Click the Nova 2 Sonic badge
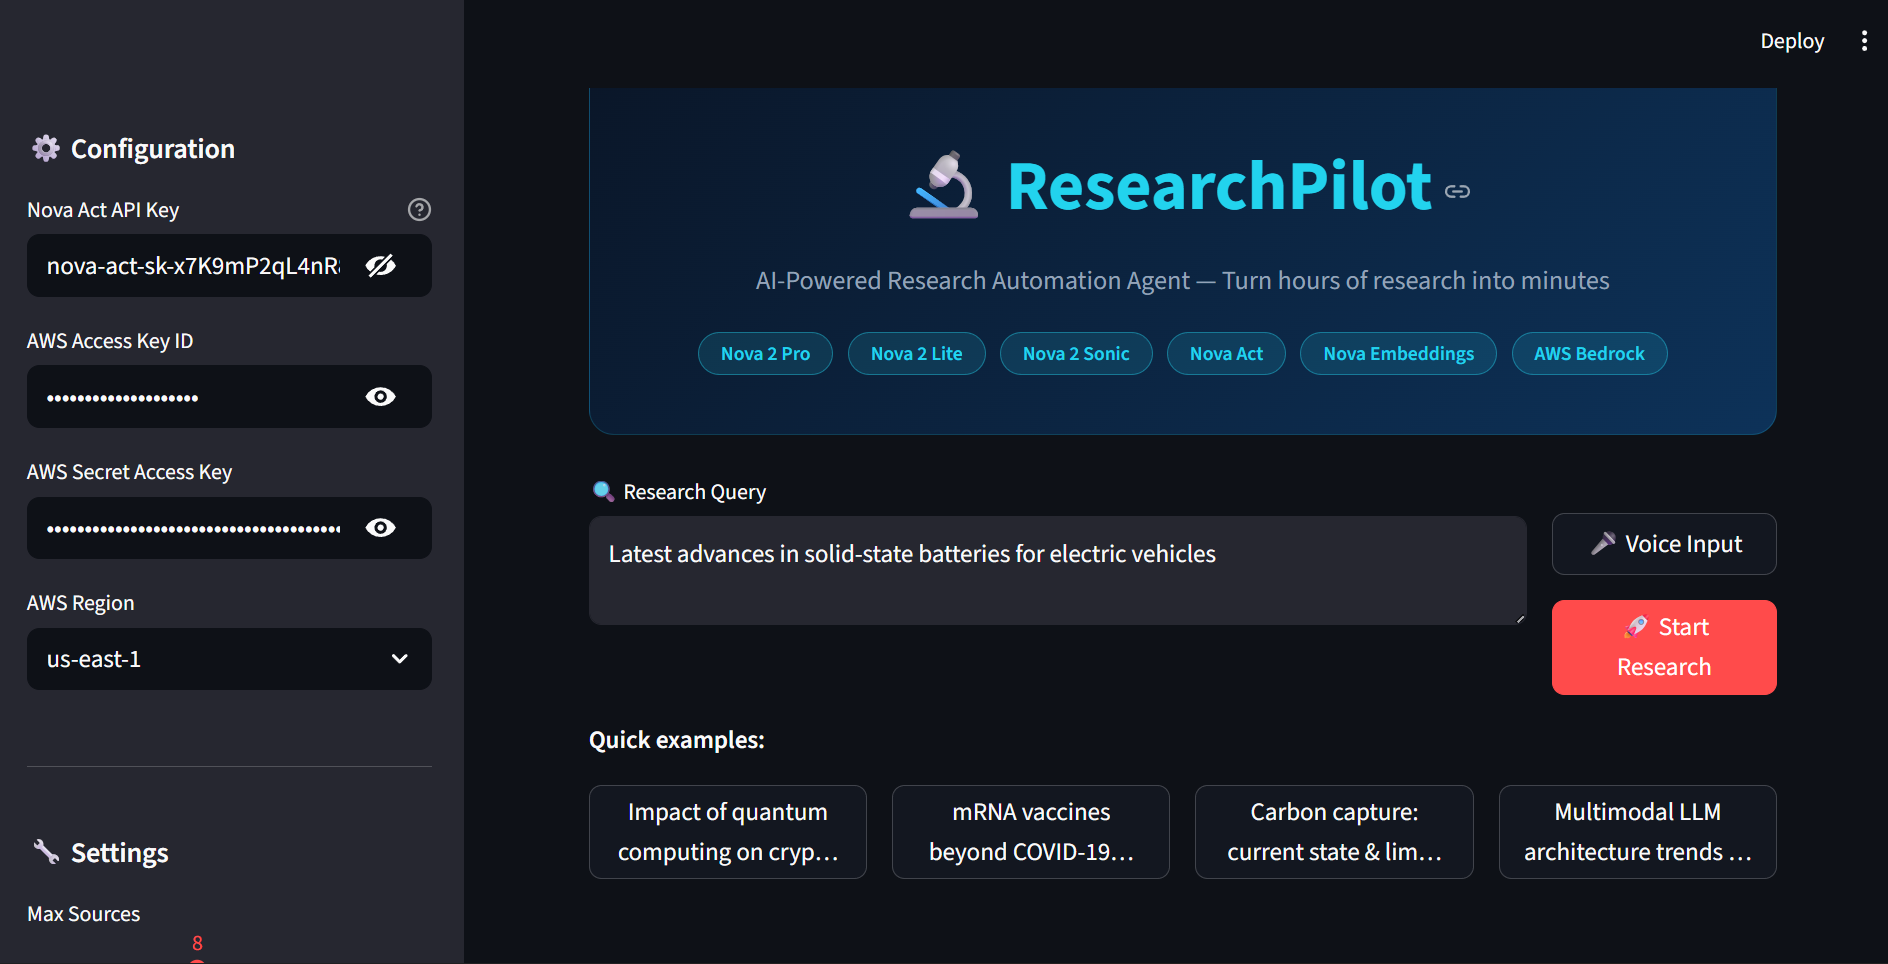This screenshot has height=964, width=1888. pyautogui.click(x=1076, y=354)
